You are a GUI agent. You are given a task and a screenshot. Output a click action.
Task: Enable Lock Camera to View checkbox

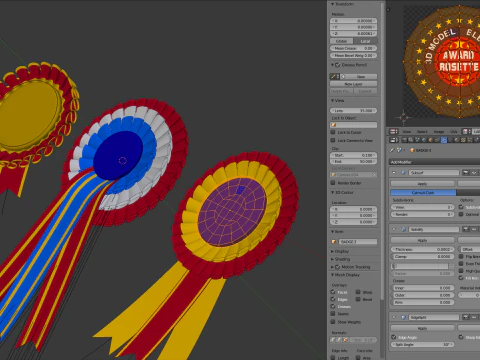coord(333,140)
